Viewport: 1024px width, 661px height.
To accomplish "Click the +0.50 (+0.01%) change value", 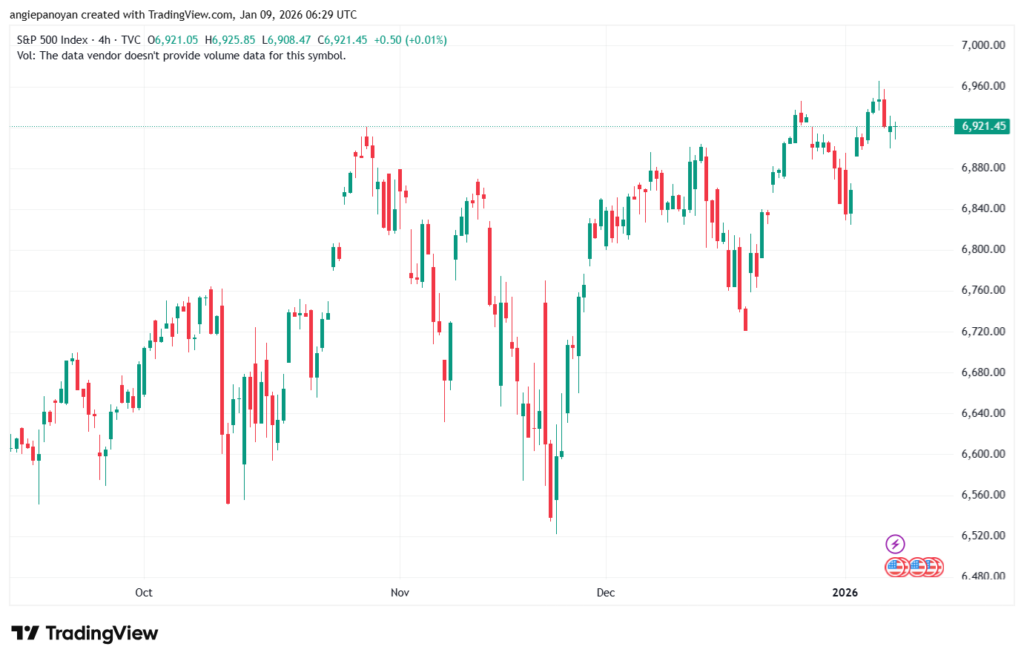I will point(412,40).
